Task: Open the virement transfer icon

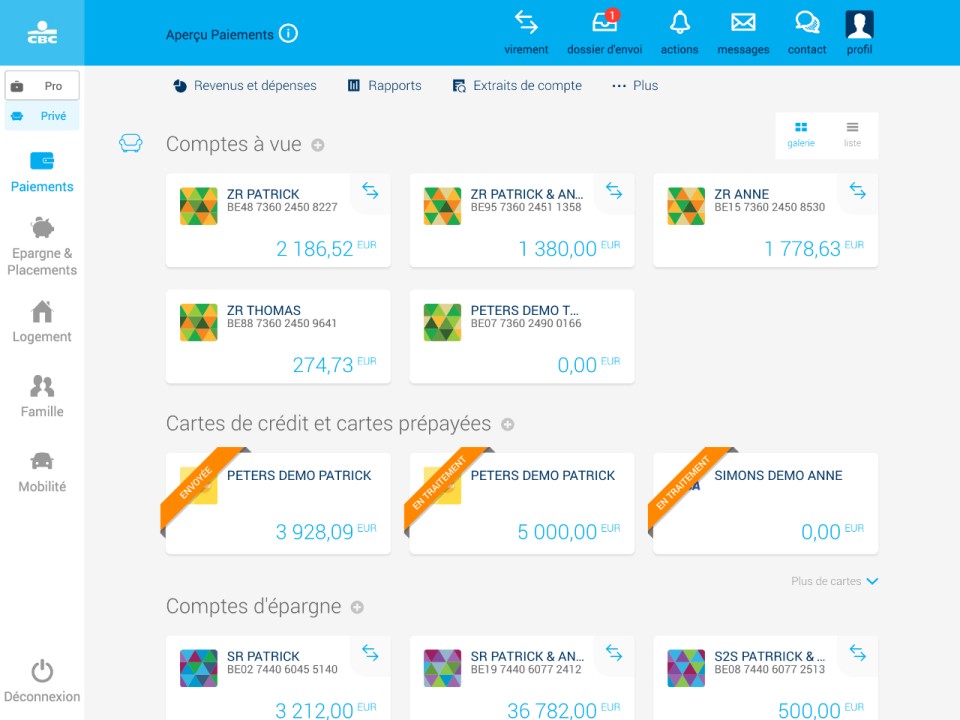Action: tap(526, 24)
